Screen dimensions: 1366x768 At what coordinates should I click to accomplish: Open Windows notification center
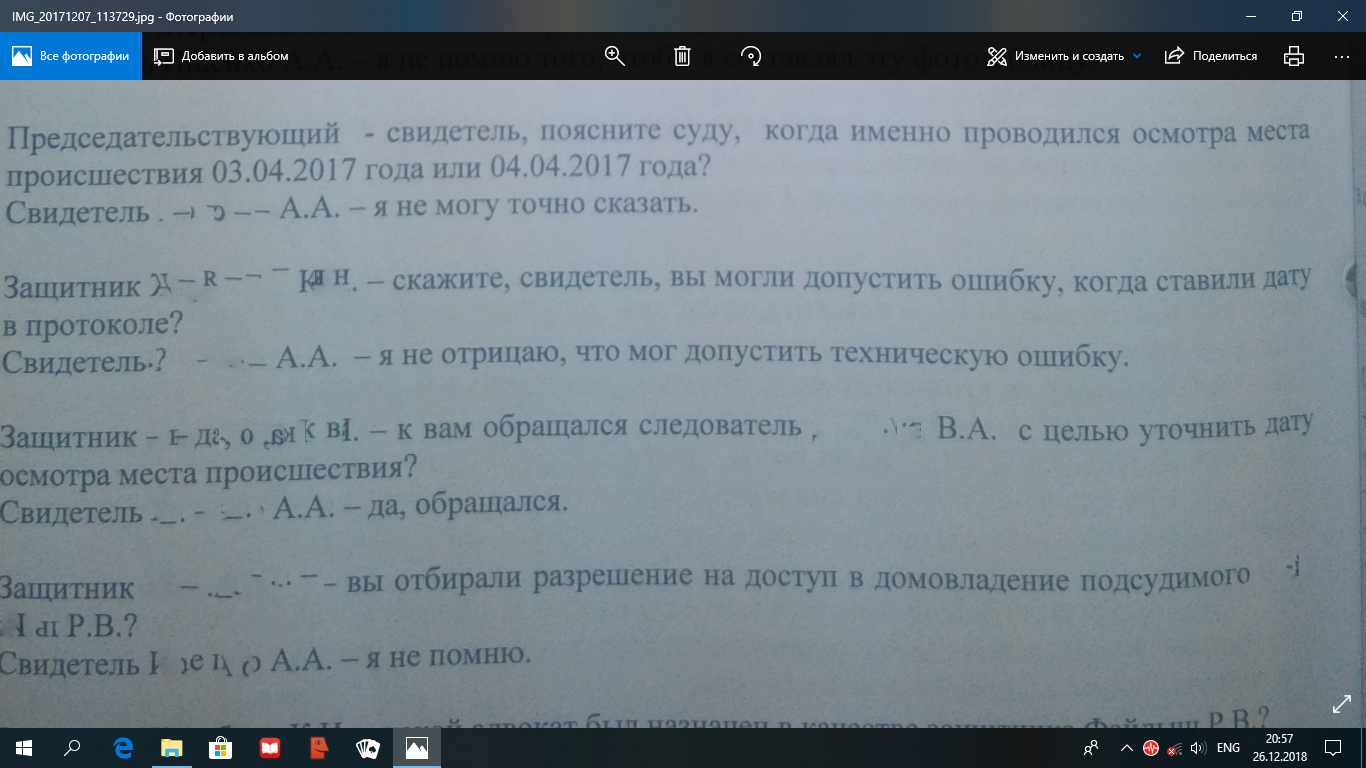click(1332, 747)
